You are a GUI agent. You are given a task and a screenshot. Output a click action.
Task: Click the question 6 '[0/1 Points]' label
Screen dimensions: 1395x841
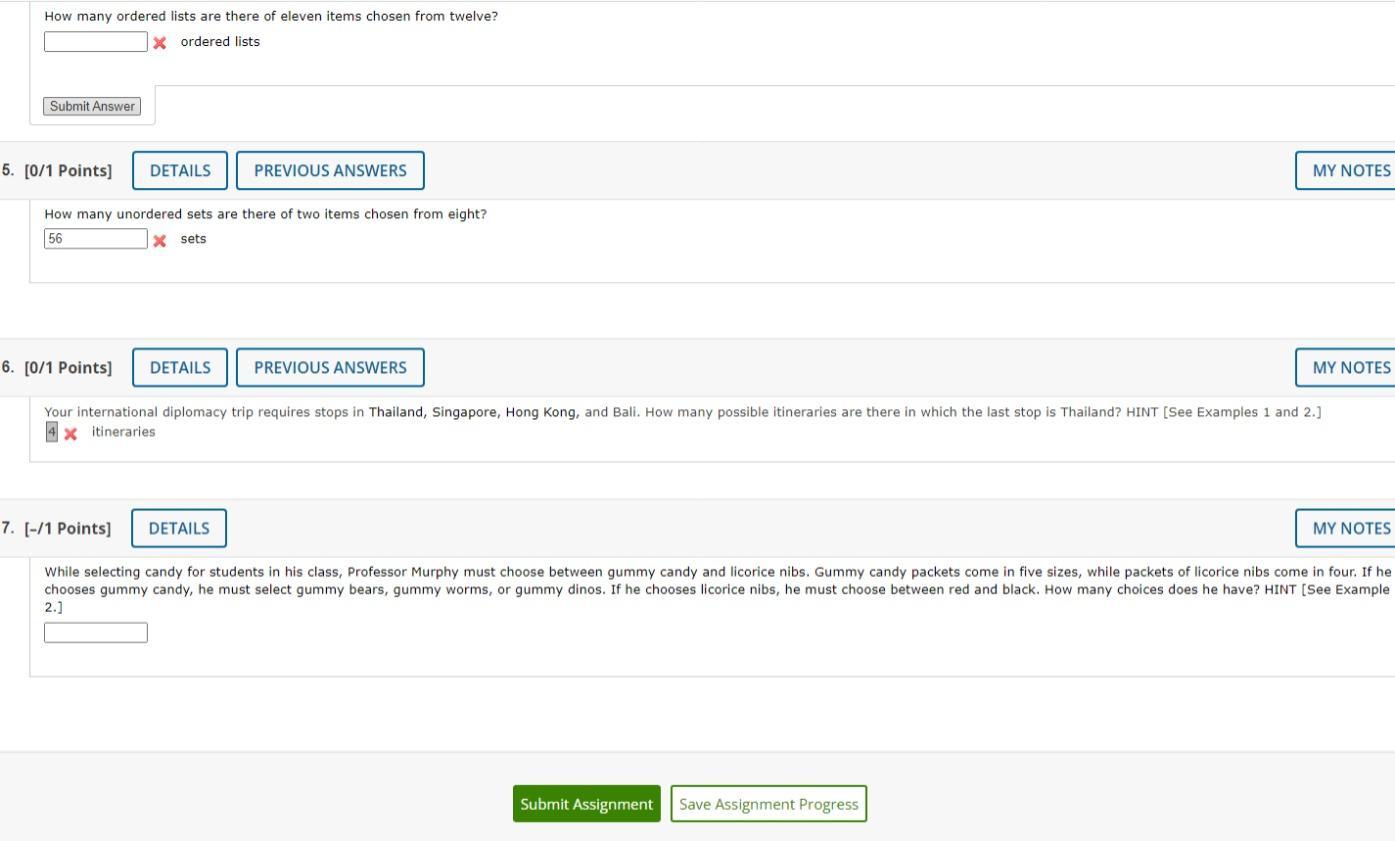[x=68, y=367]
